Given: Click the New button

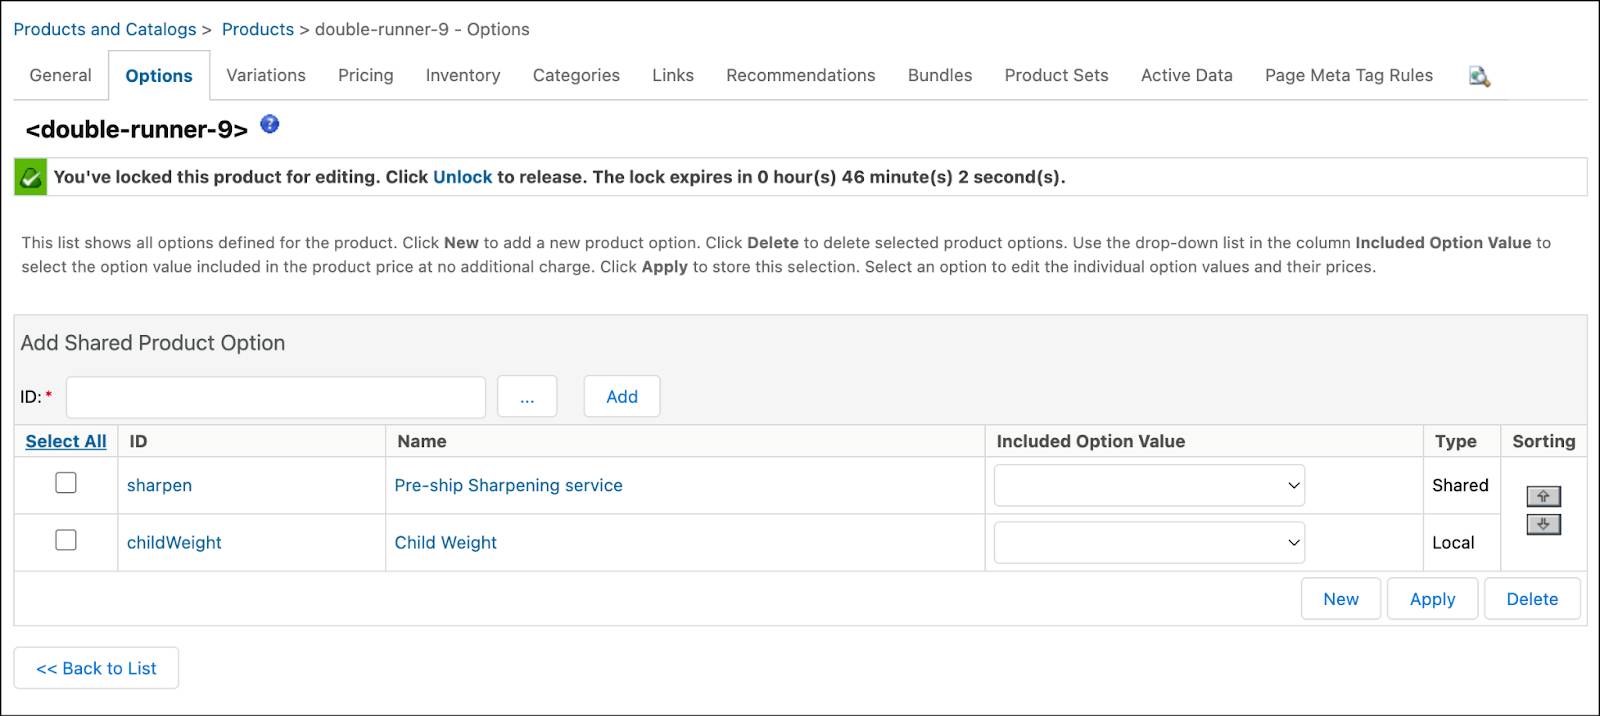Looking at the screenshot, I should click(1341, 599).
